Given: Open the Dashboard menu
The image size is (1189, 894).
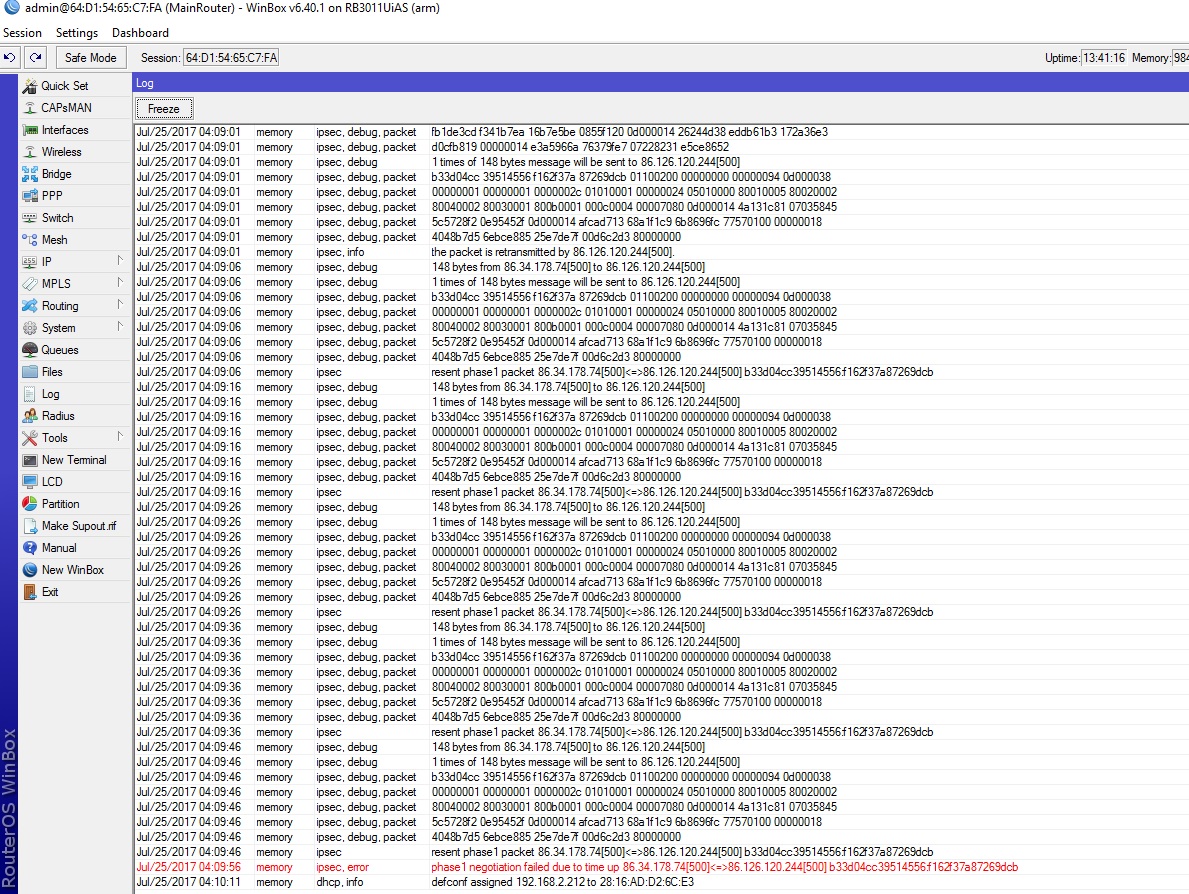Looking at the screenshot, I should [x=140, y=33].
